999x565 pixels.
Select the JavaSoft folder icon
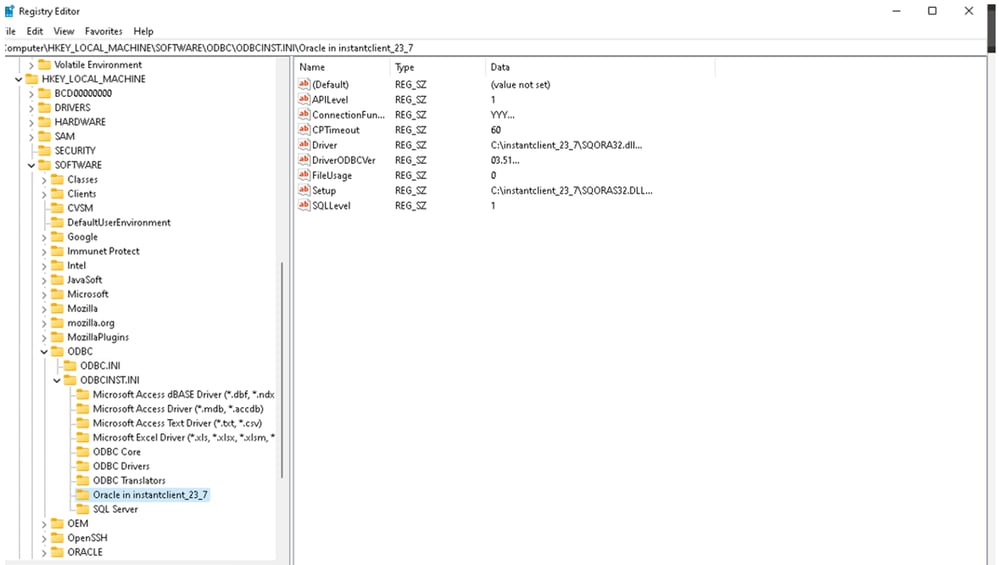57,280
